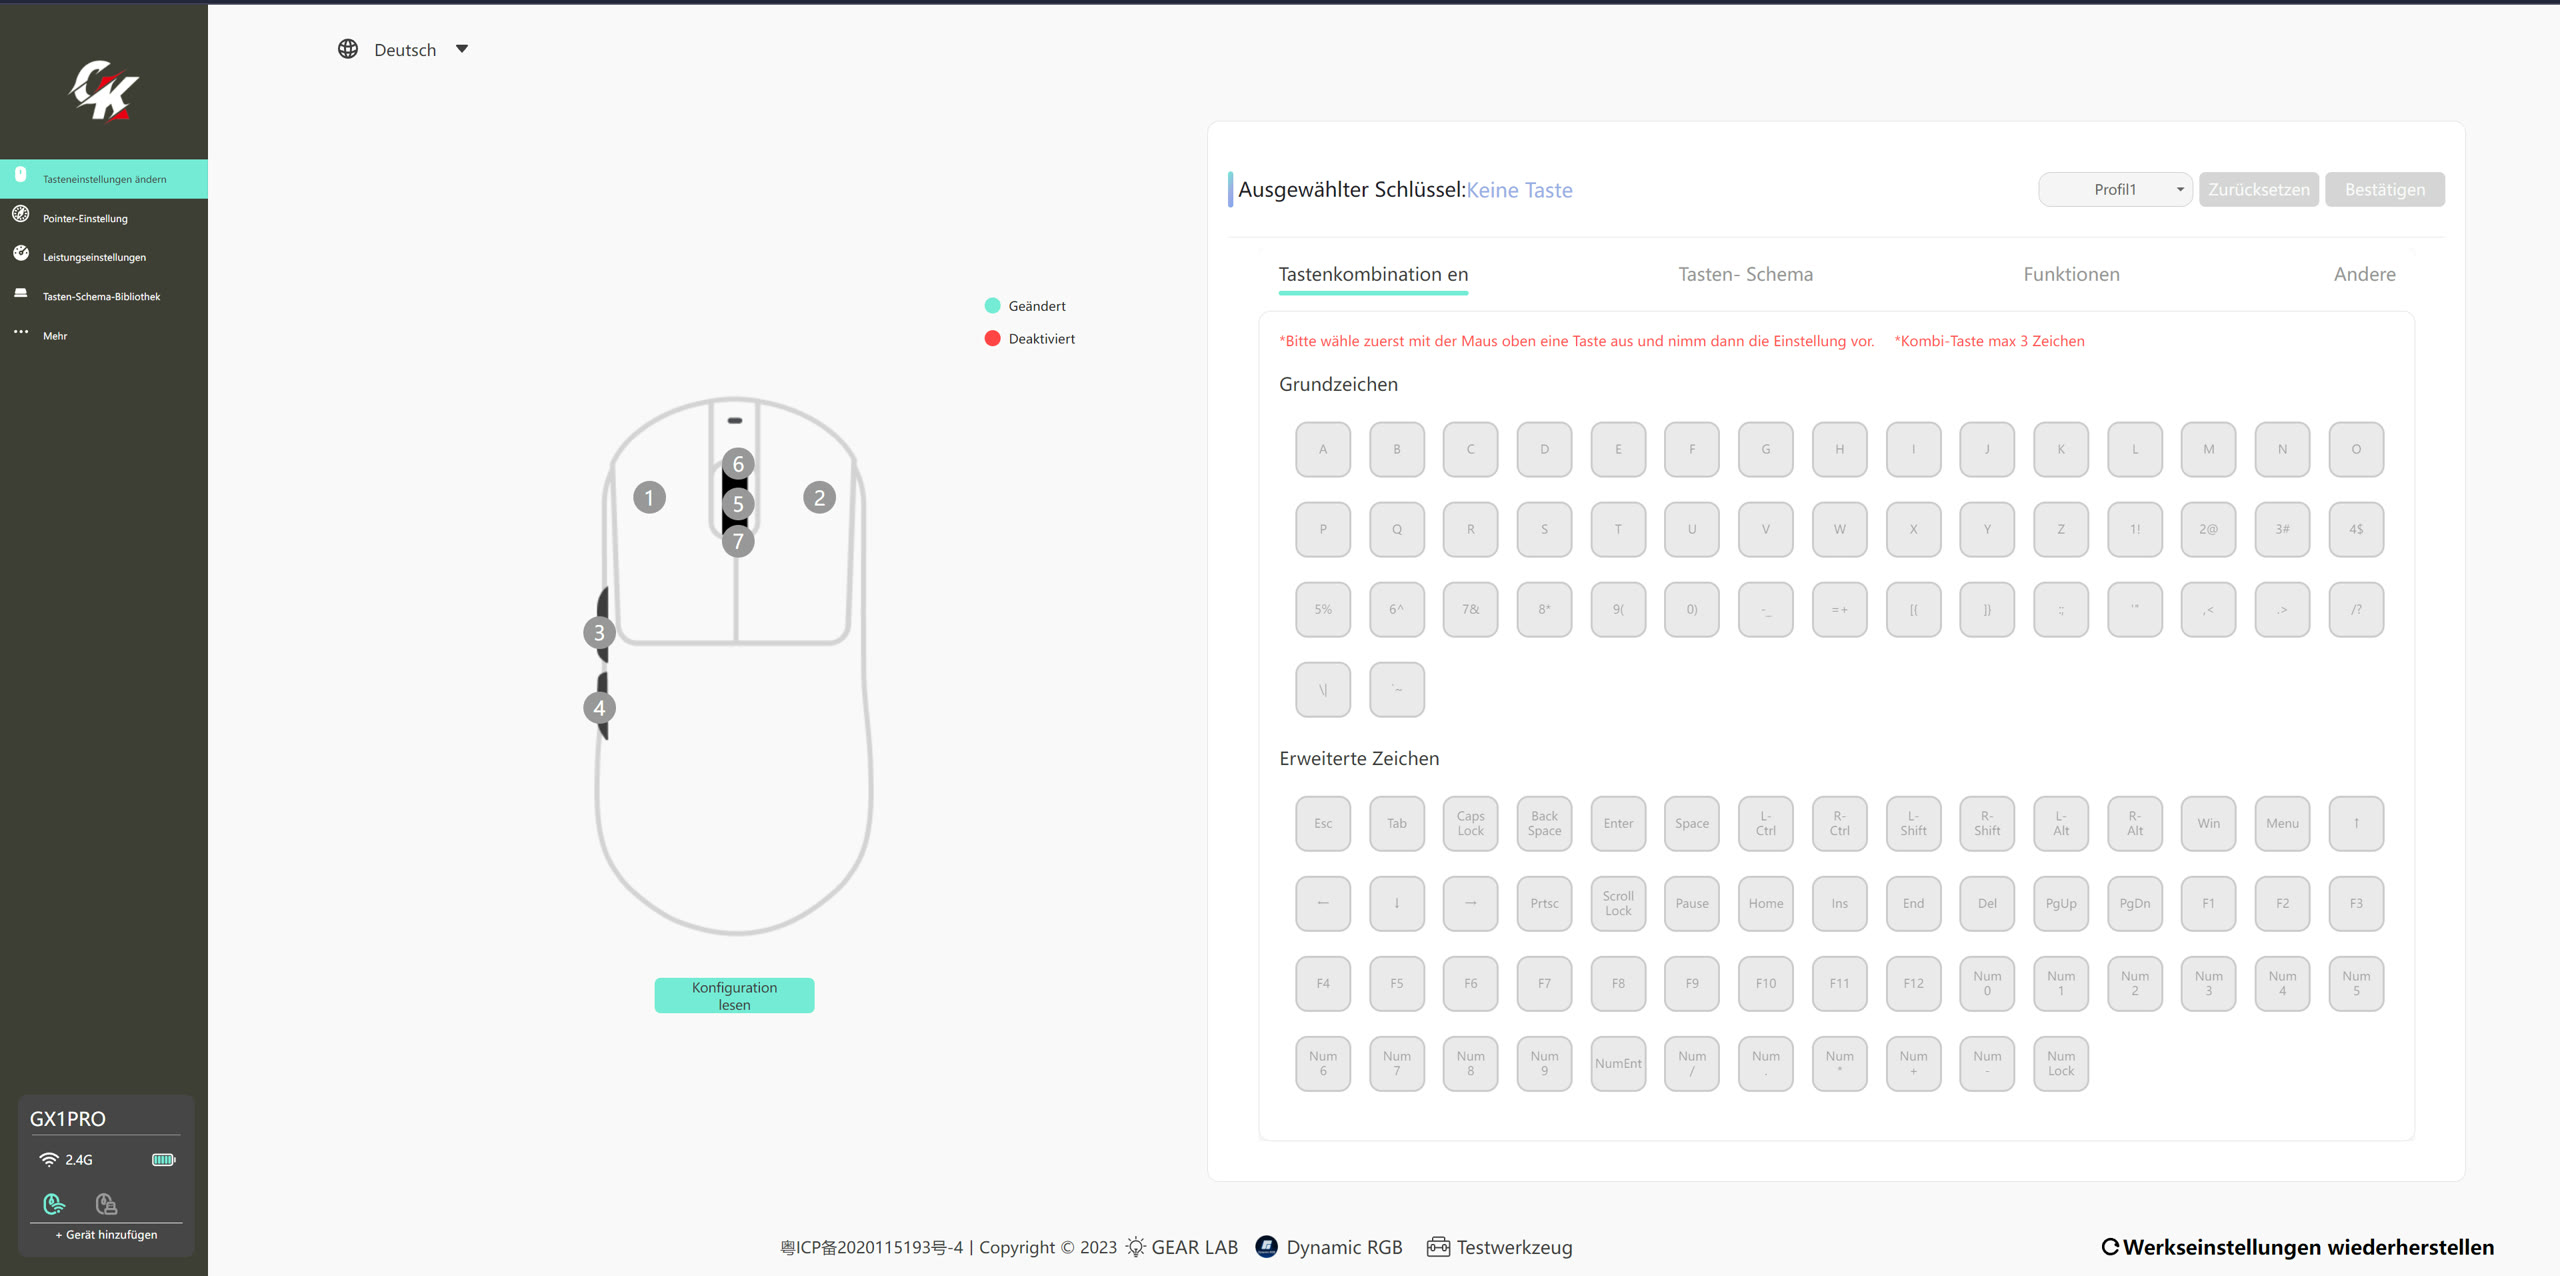This screenshot has height=1276, width=2560.
Task: Click + Gerät hinzufügen
Action: tap(106, 1235)
